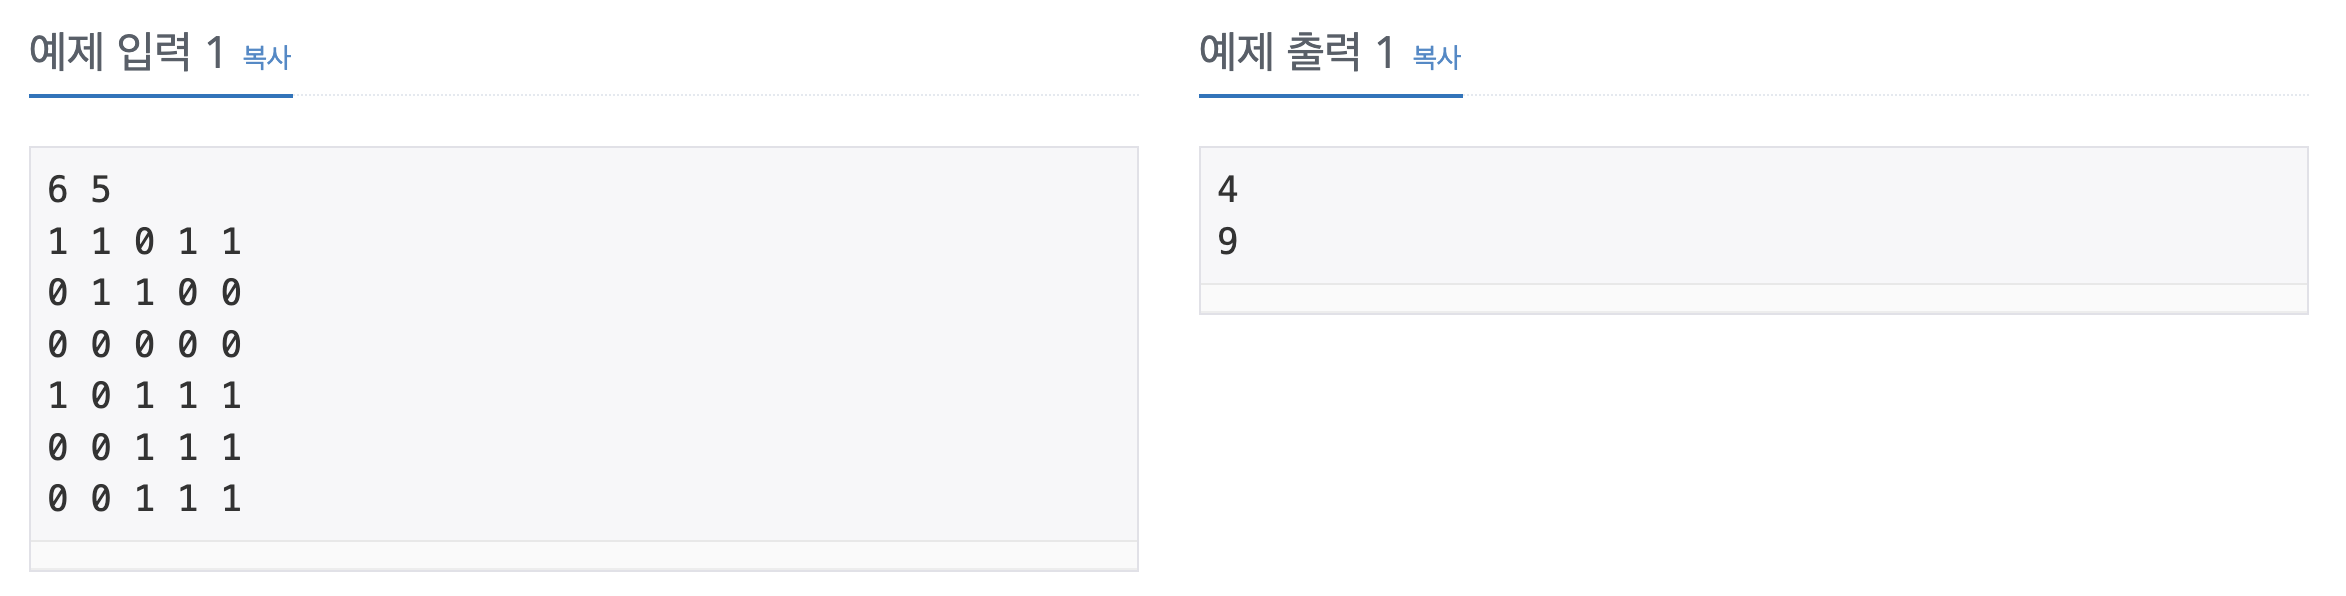Click the line '1 1 0 1 1'
2346x596 pixels.
145,240
